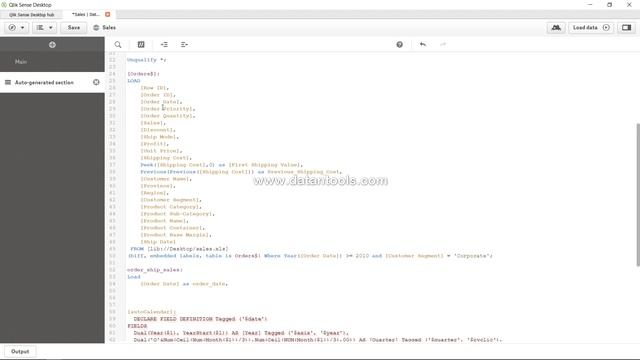
Task: Close the Sales tab
Action: [x=108, y=14]
